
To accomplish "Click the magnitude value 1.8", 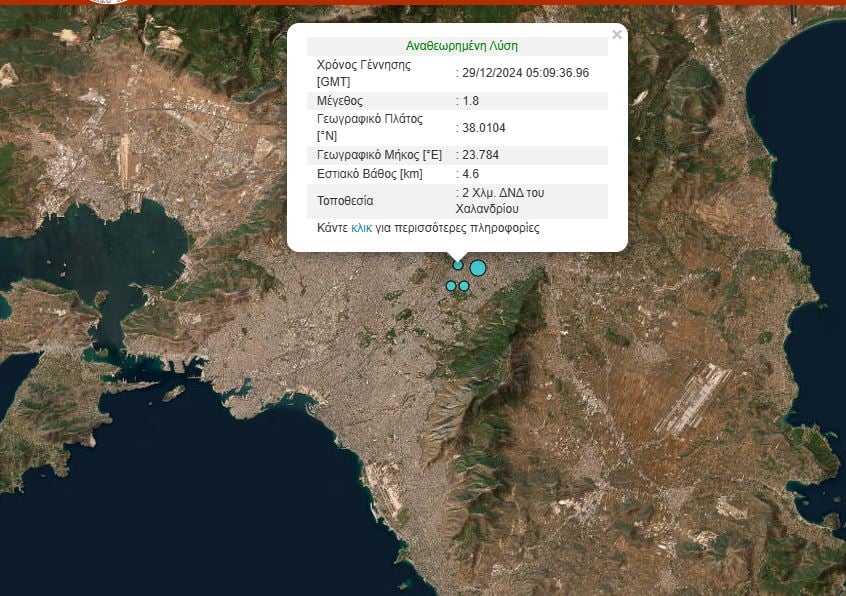I will point(470,101).
